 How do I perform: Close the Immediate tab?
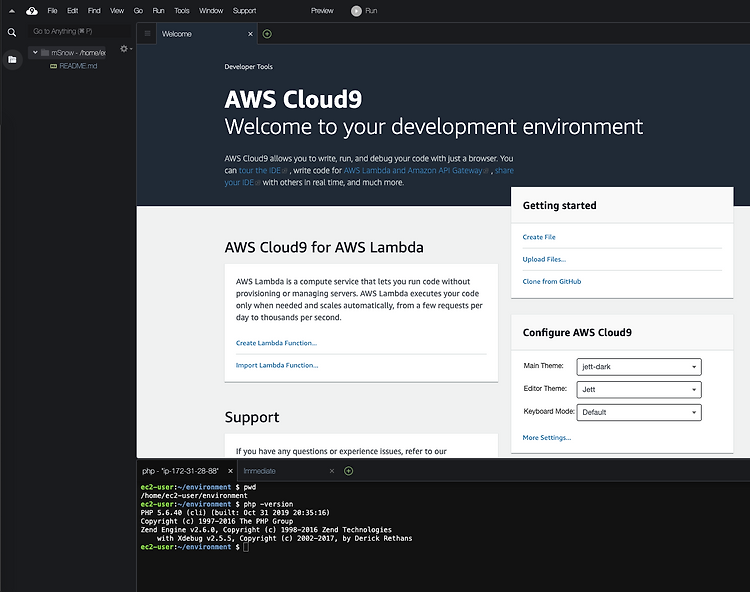[332, 470]
